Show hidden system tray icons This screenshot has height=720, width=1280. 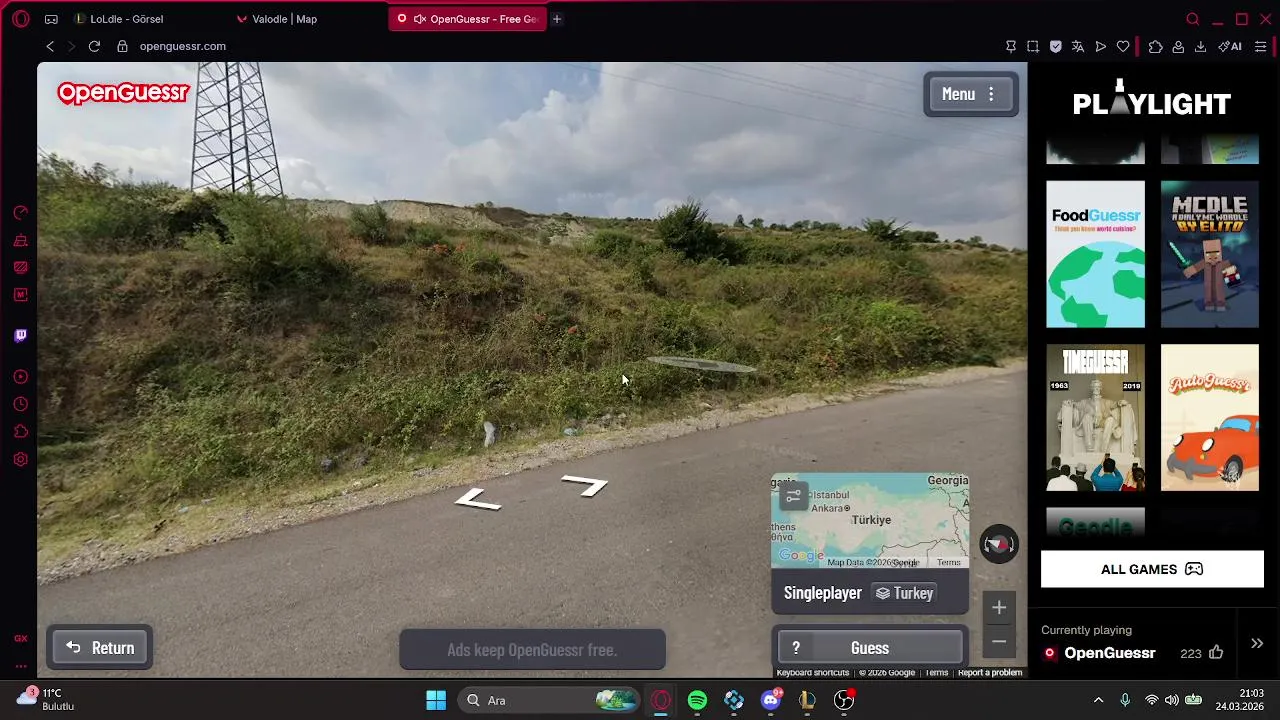(x=1098, y=700)
